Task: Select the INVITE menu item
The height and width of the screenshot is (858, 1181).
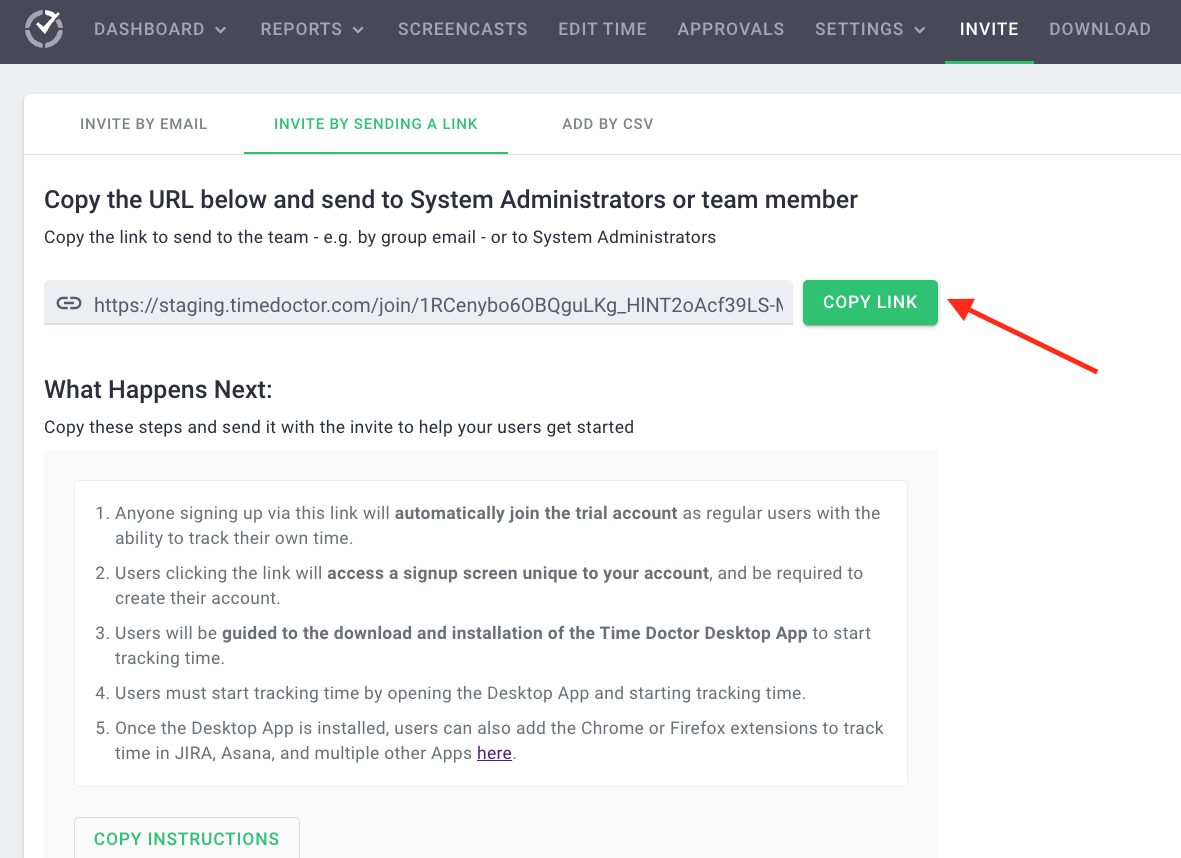Action: 988,29
